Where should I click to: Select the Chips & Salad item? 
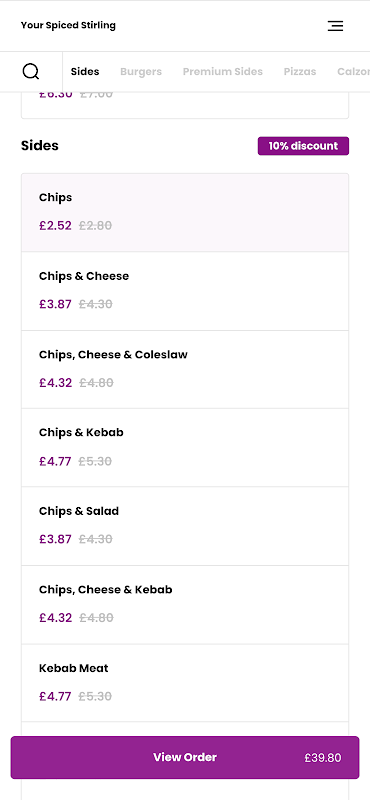click(x=185, y=526)
